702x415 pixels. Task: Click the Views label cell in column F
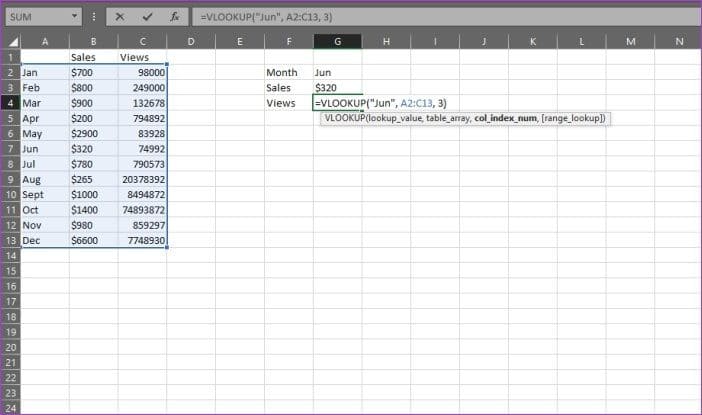pyautogui.click(x=289, y=103)
